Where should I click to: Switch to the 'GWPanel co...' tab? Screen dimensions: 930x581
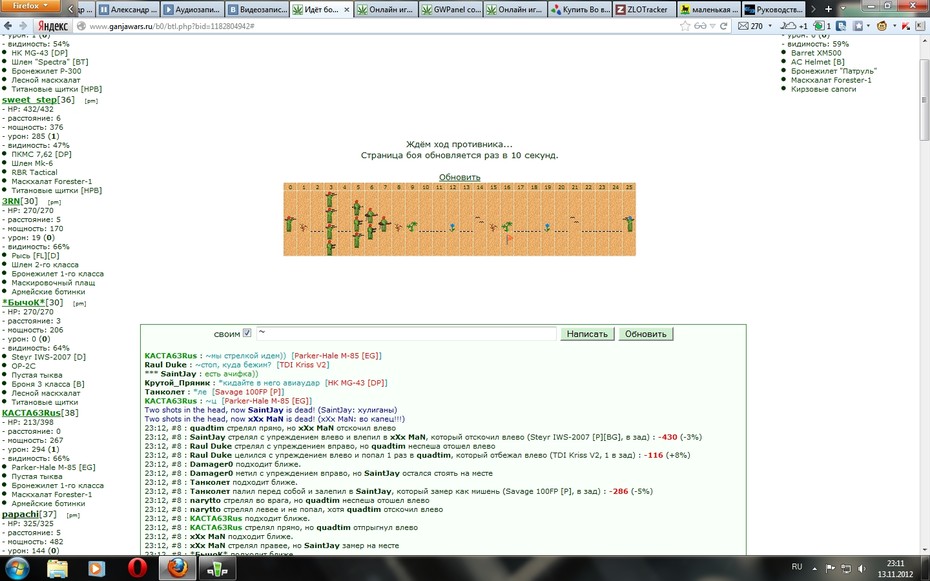(x=451, y=9)
